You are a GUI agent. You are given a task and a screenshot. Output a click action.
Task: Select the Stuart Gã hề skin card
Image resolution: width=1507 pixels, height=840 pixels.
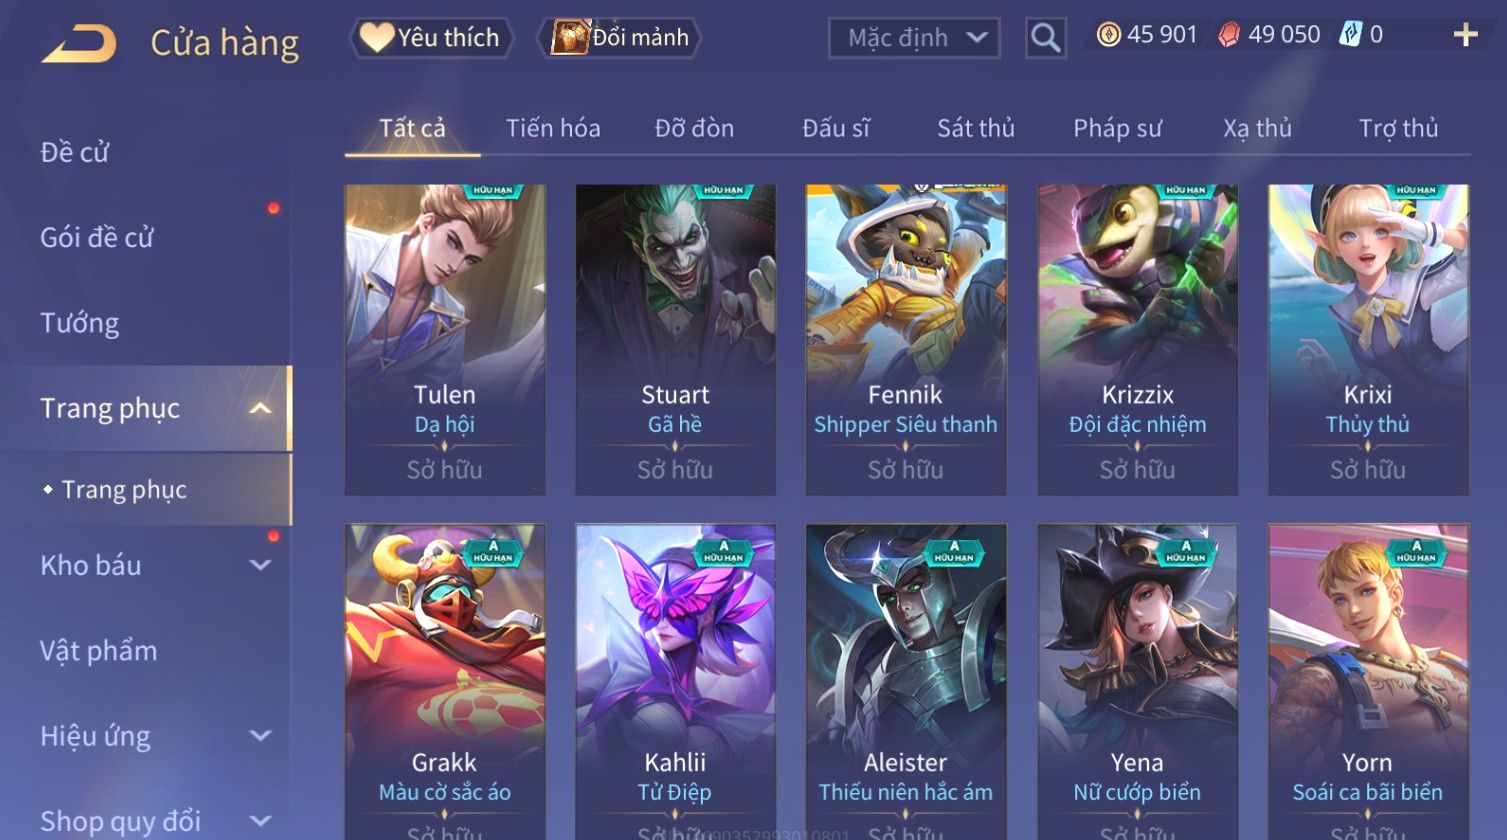coord(675,339)
